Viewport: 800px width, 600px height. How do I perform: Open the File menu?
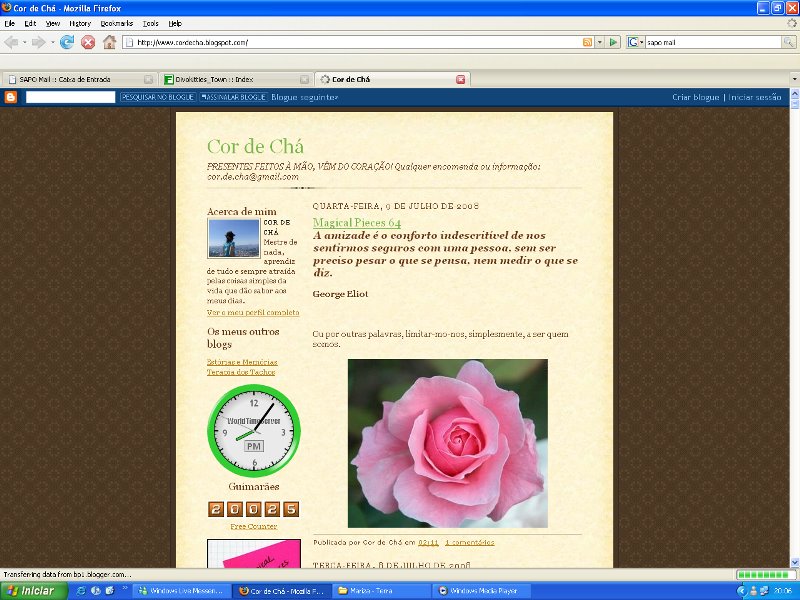(10, 23)
